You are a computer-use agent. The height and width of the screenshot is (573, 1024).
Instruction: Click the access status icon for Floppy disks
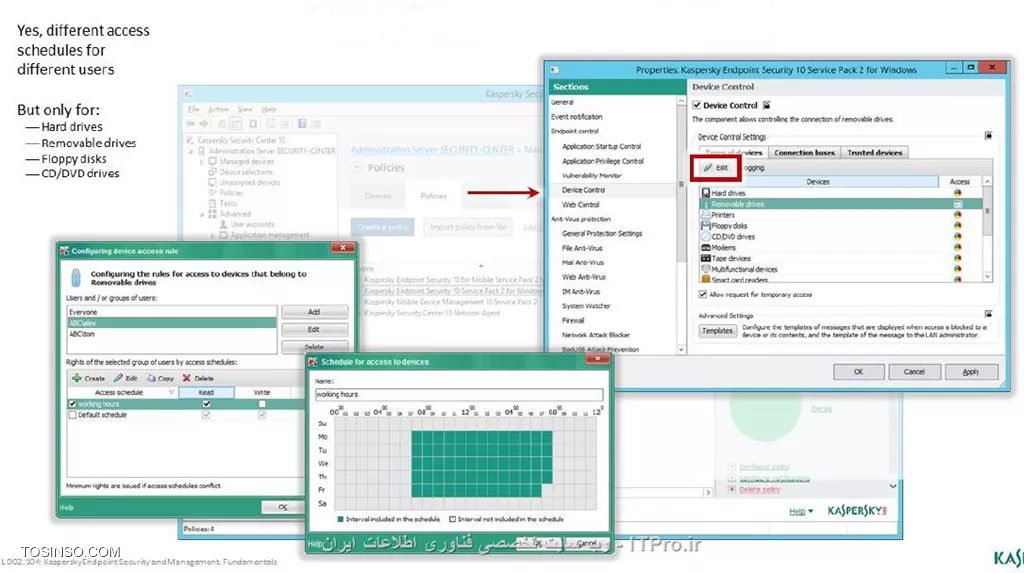coord(957,225)
